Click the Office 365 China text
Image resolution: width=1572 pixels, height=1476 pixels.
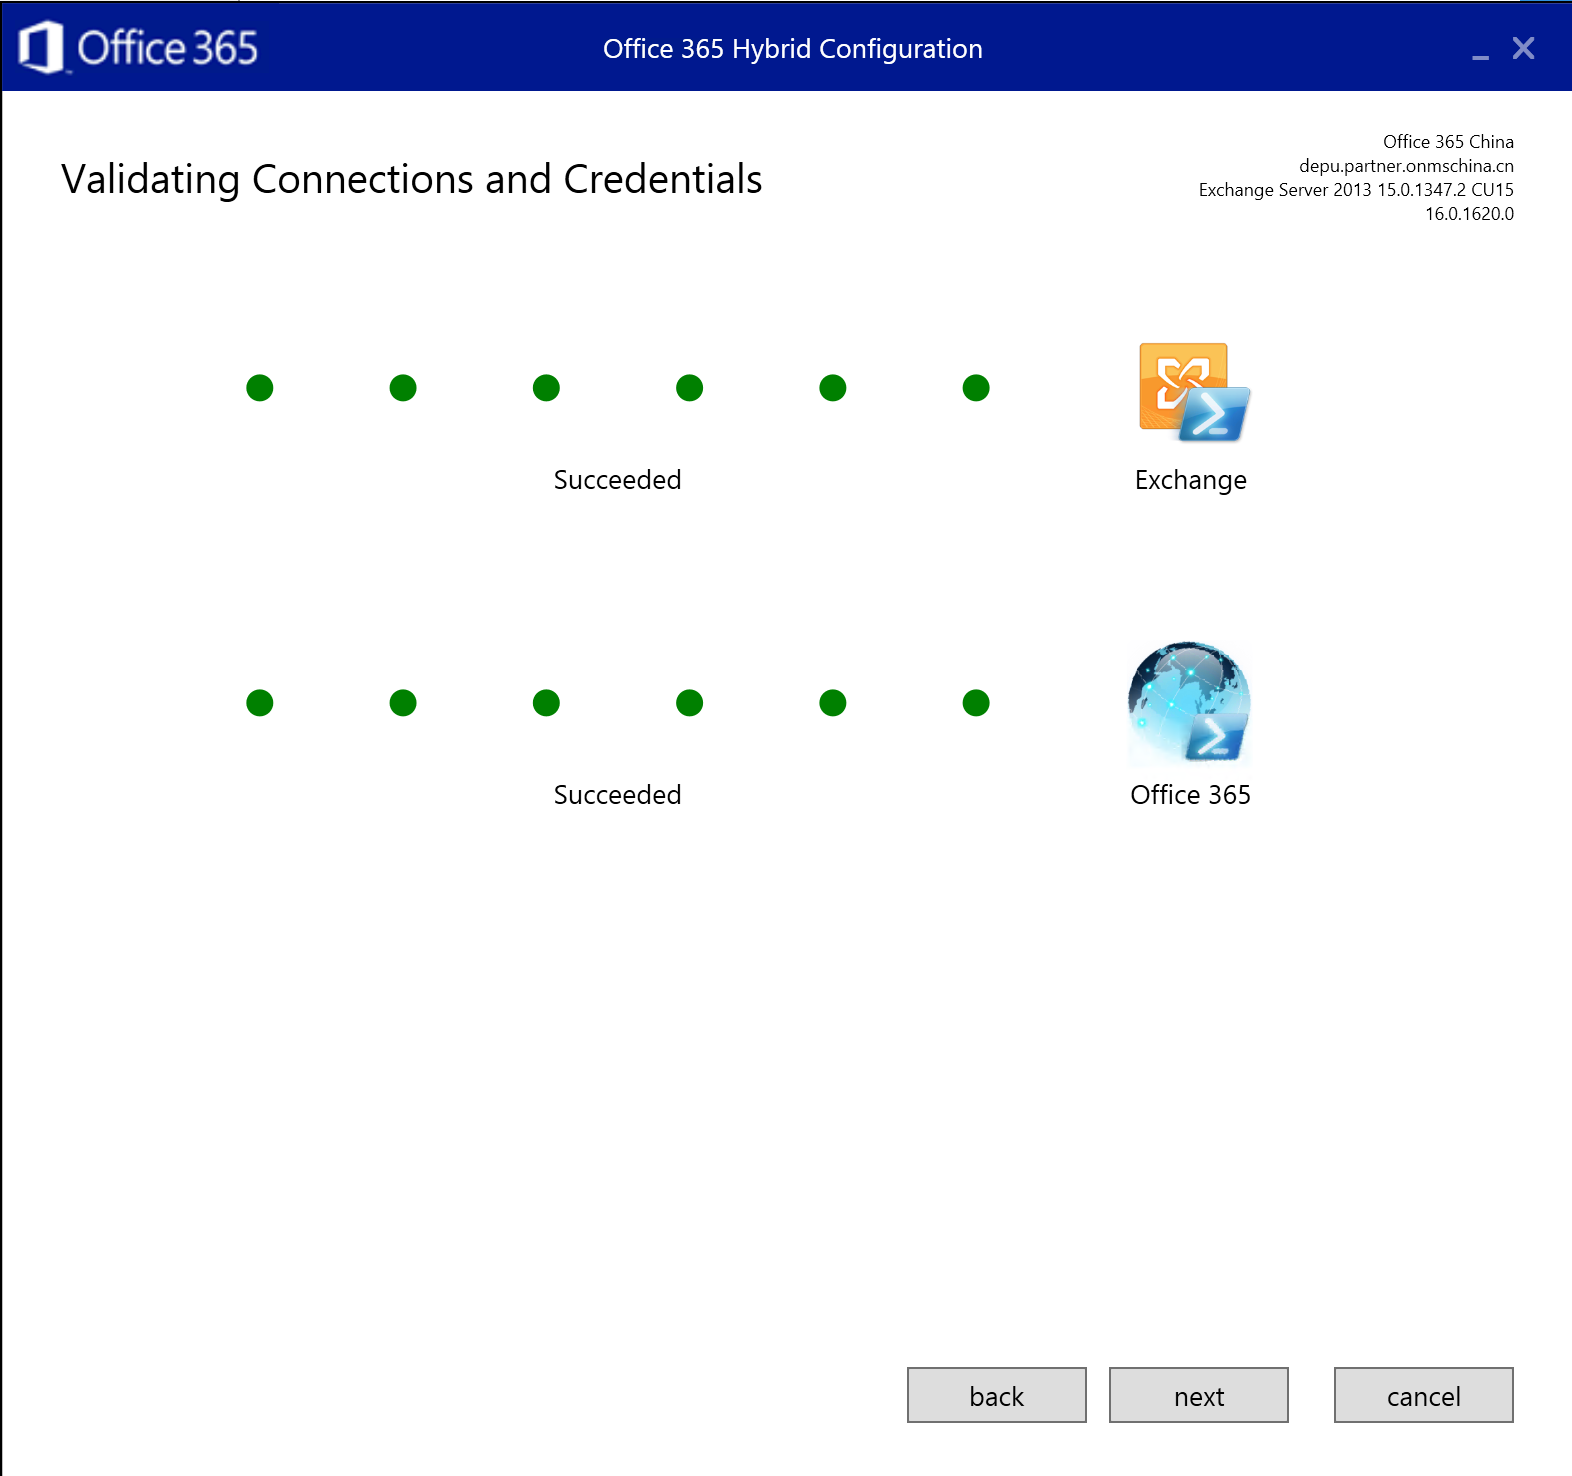(x=1448, y=142)
